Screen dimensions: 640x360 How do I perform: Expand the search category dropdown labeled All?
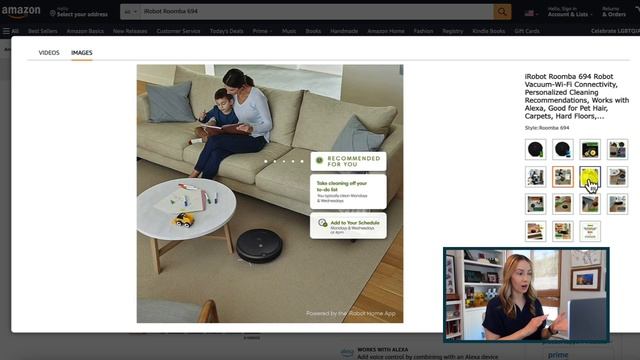point(131,12)
